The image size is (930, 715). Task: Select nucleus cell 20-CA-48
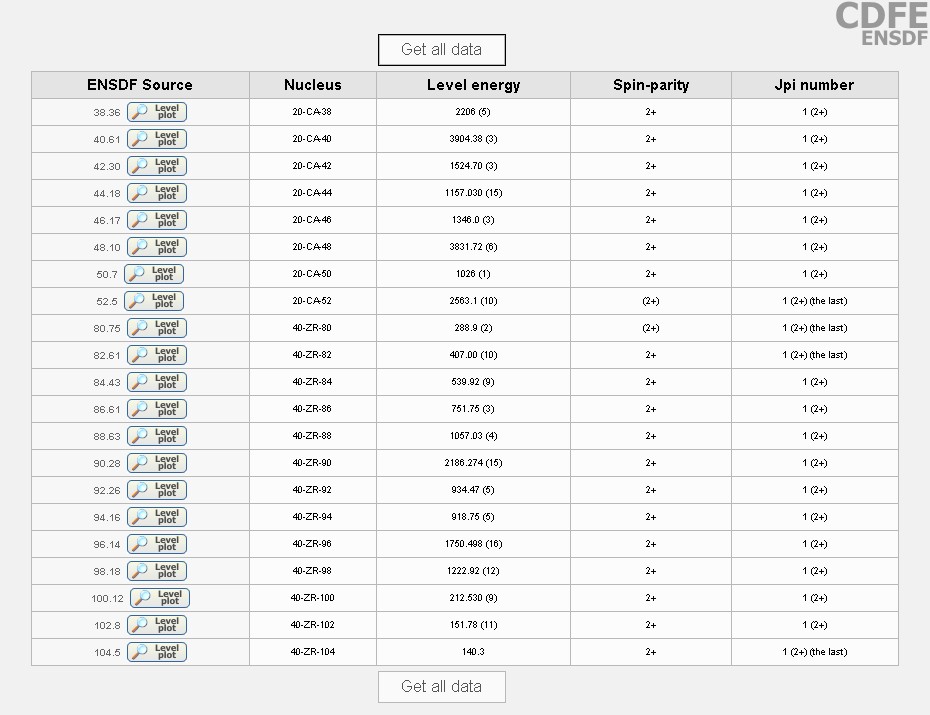[312, 247]
